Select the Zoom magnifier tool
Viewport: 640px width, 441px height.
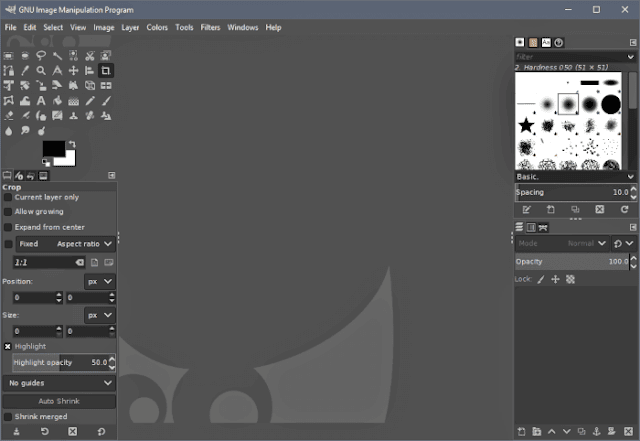coord(41,71)
